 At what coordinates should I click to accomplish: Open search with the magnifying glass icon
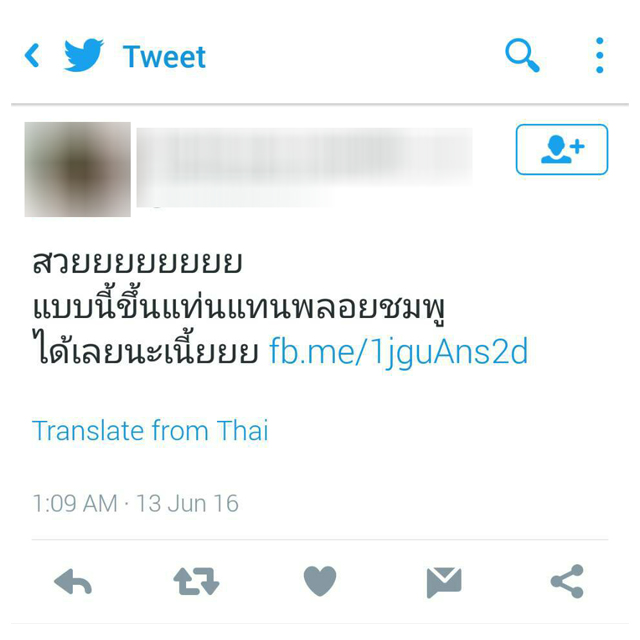point(522,56)
